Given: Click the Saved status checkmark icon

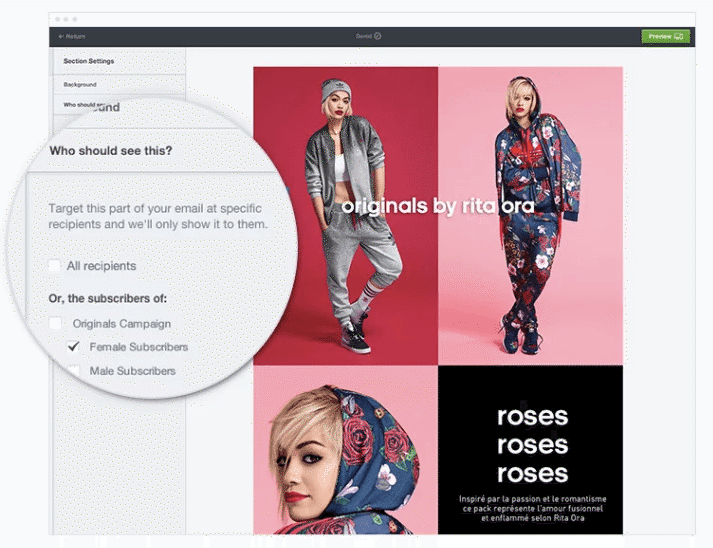Looking at the screenshot, I should [377, 36].
